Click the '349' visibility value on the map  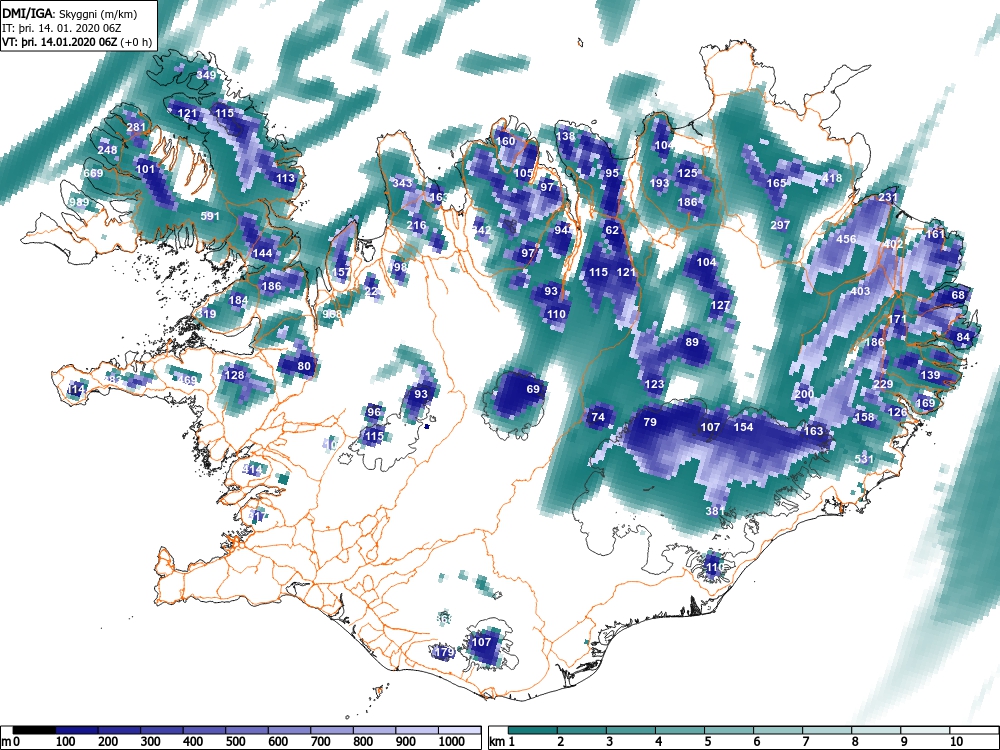(x=206, y=75)
